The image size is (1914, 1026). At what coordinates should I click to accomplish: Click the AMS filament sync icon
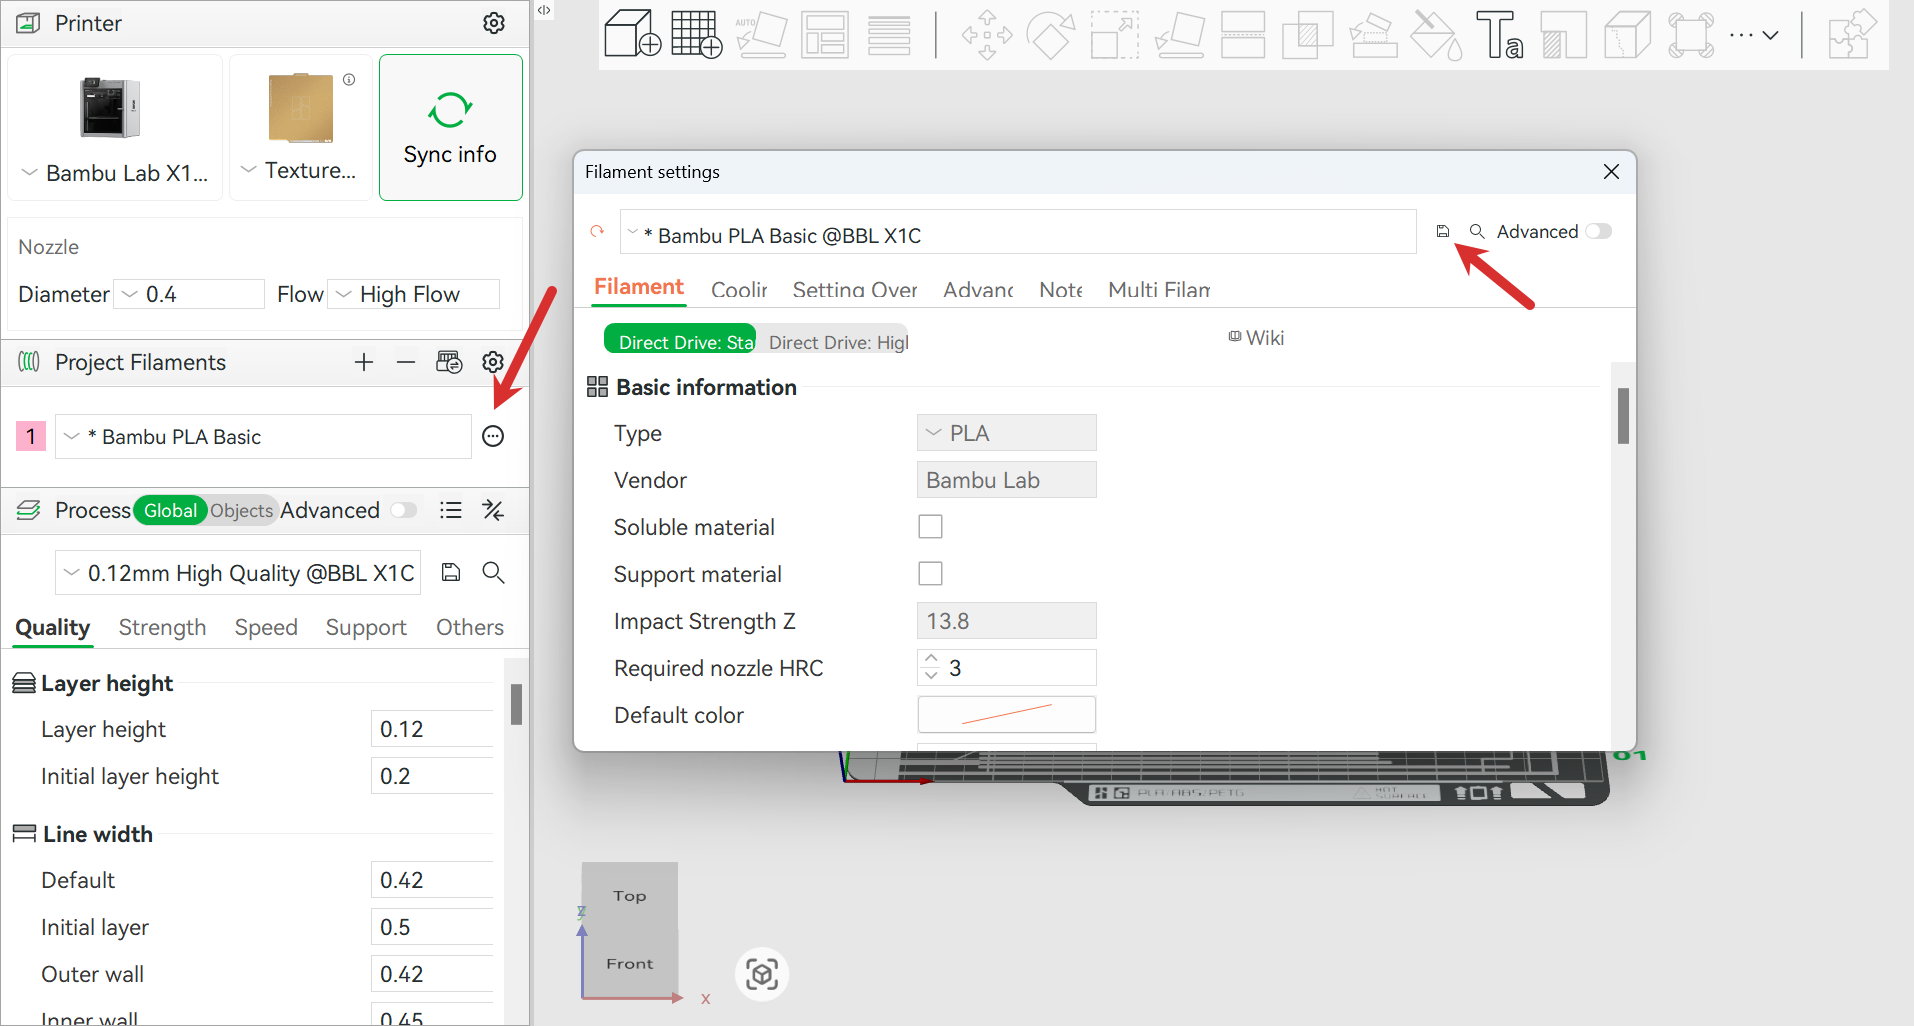pos(449,362)
